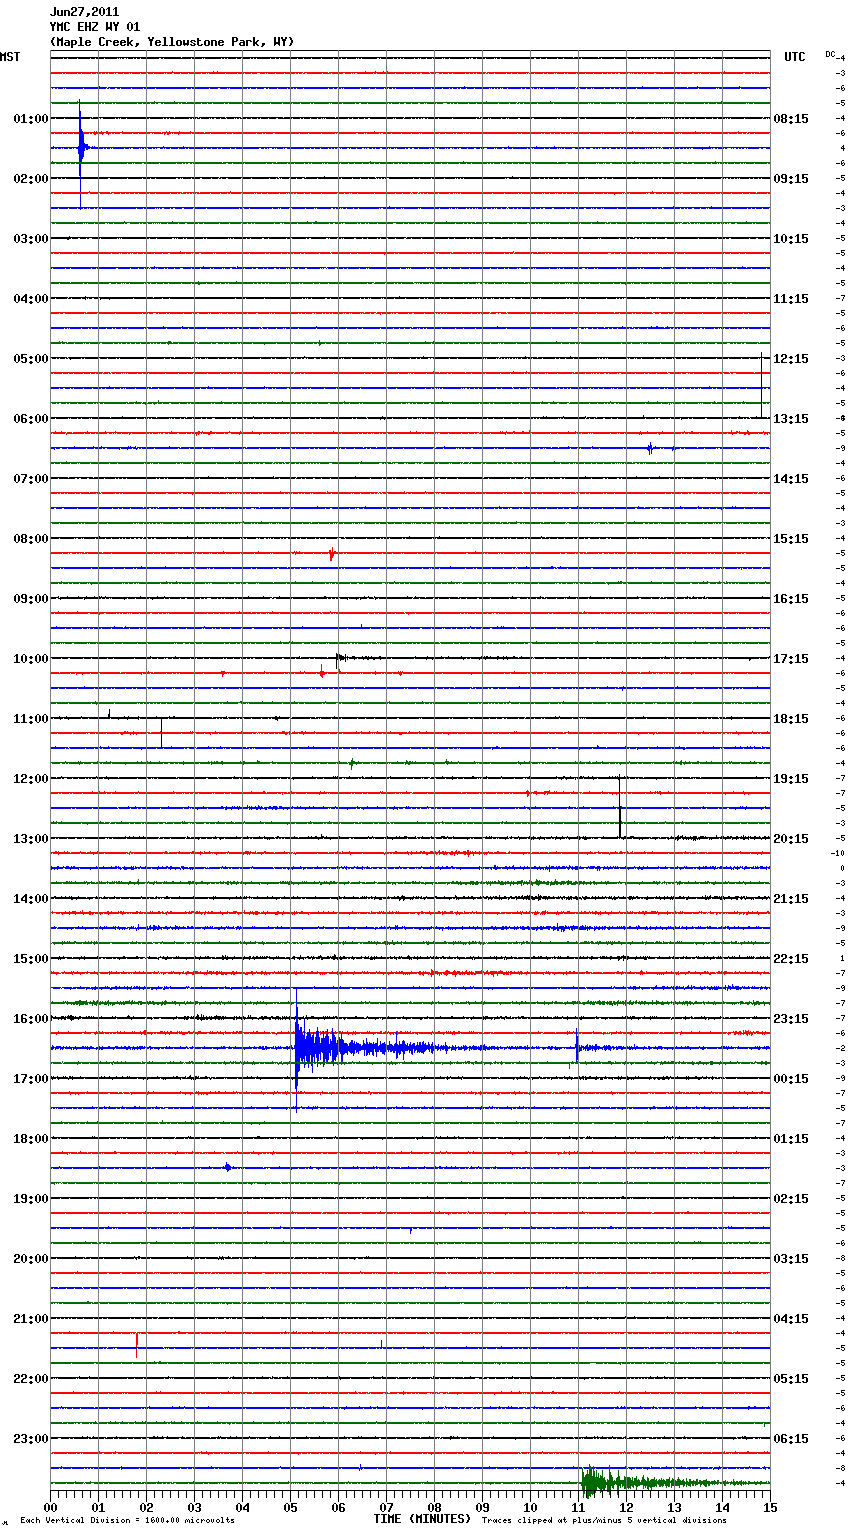
Task: Click the small blue event below 06:00 near minute 12.5
Action: 650,448
